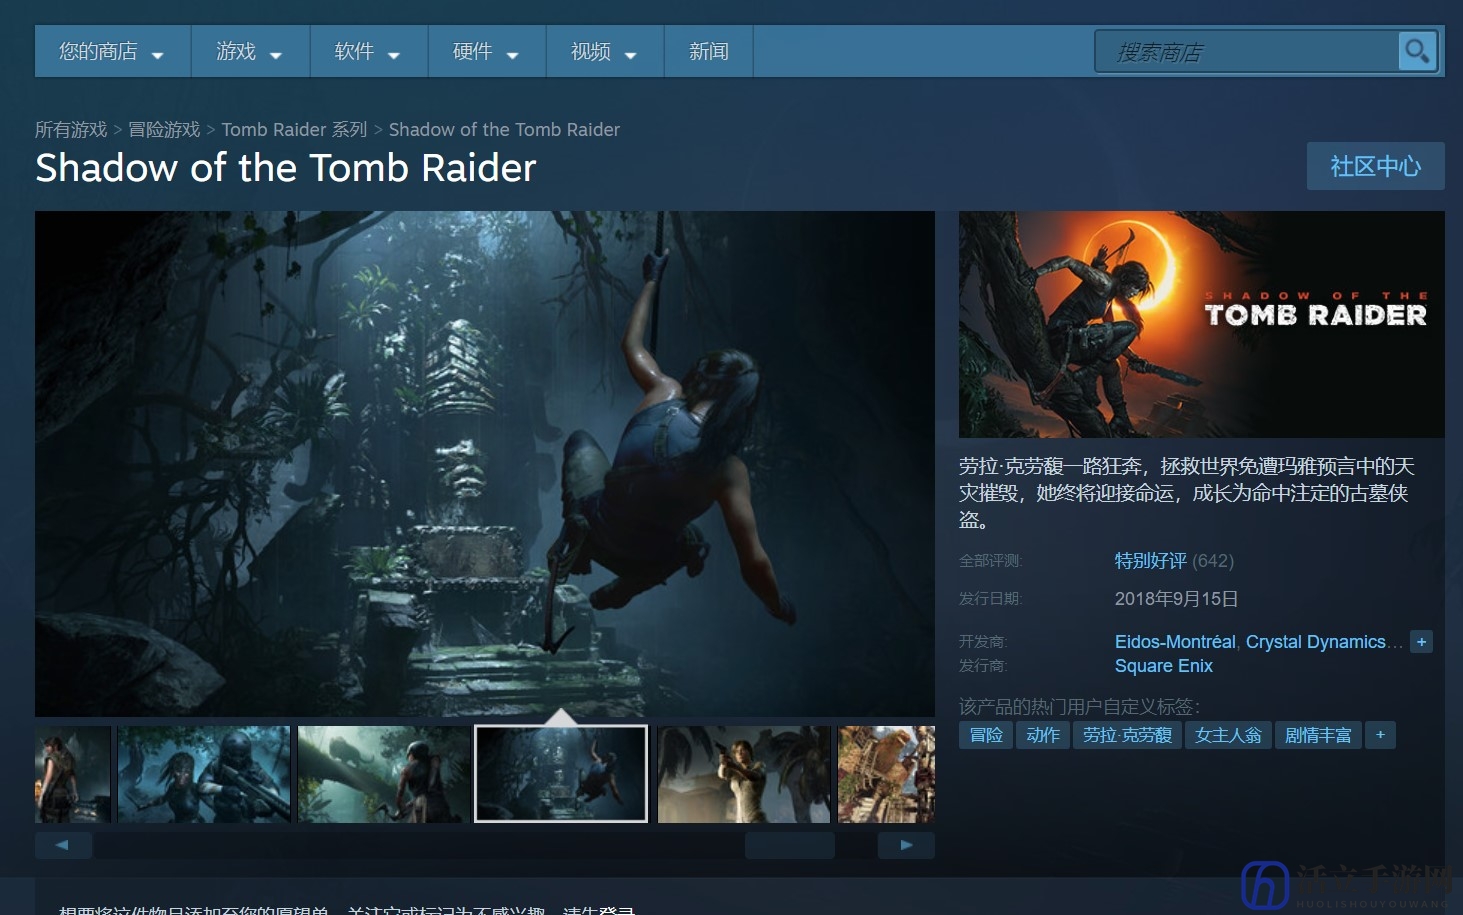Follow the 所有游戏 breadcrumb link
Viewport: 1463px width, 915px height.
point(71,130)
